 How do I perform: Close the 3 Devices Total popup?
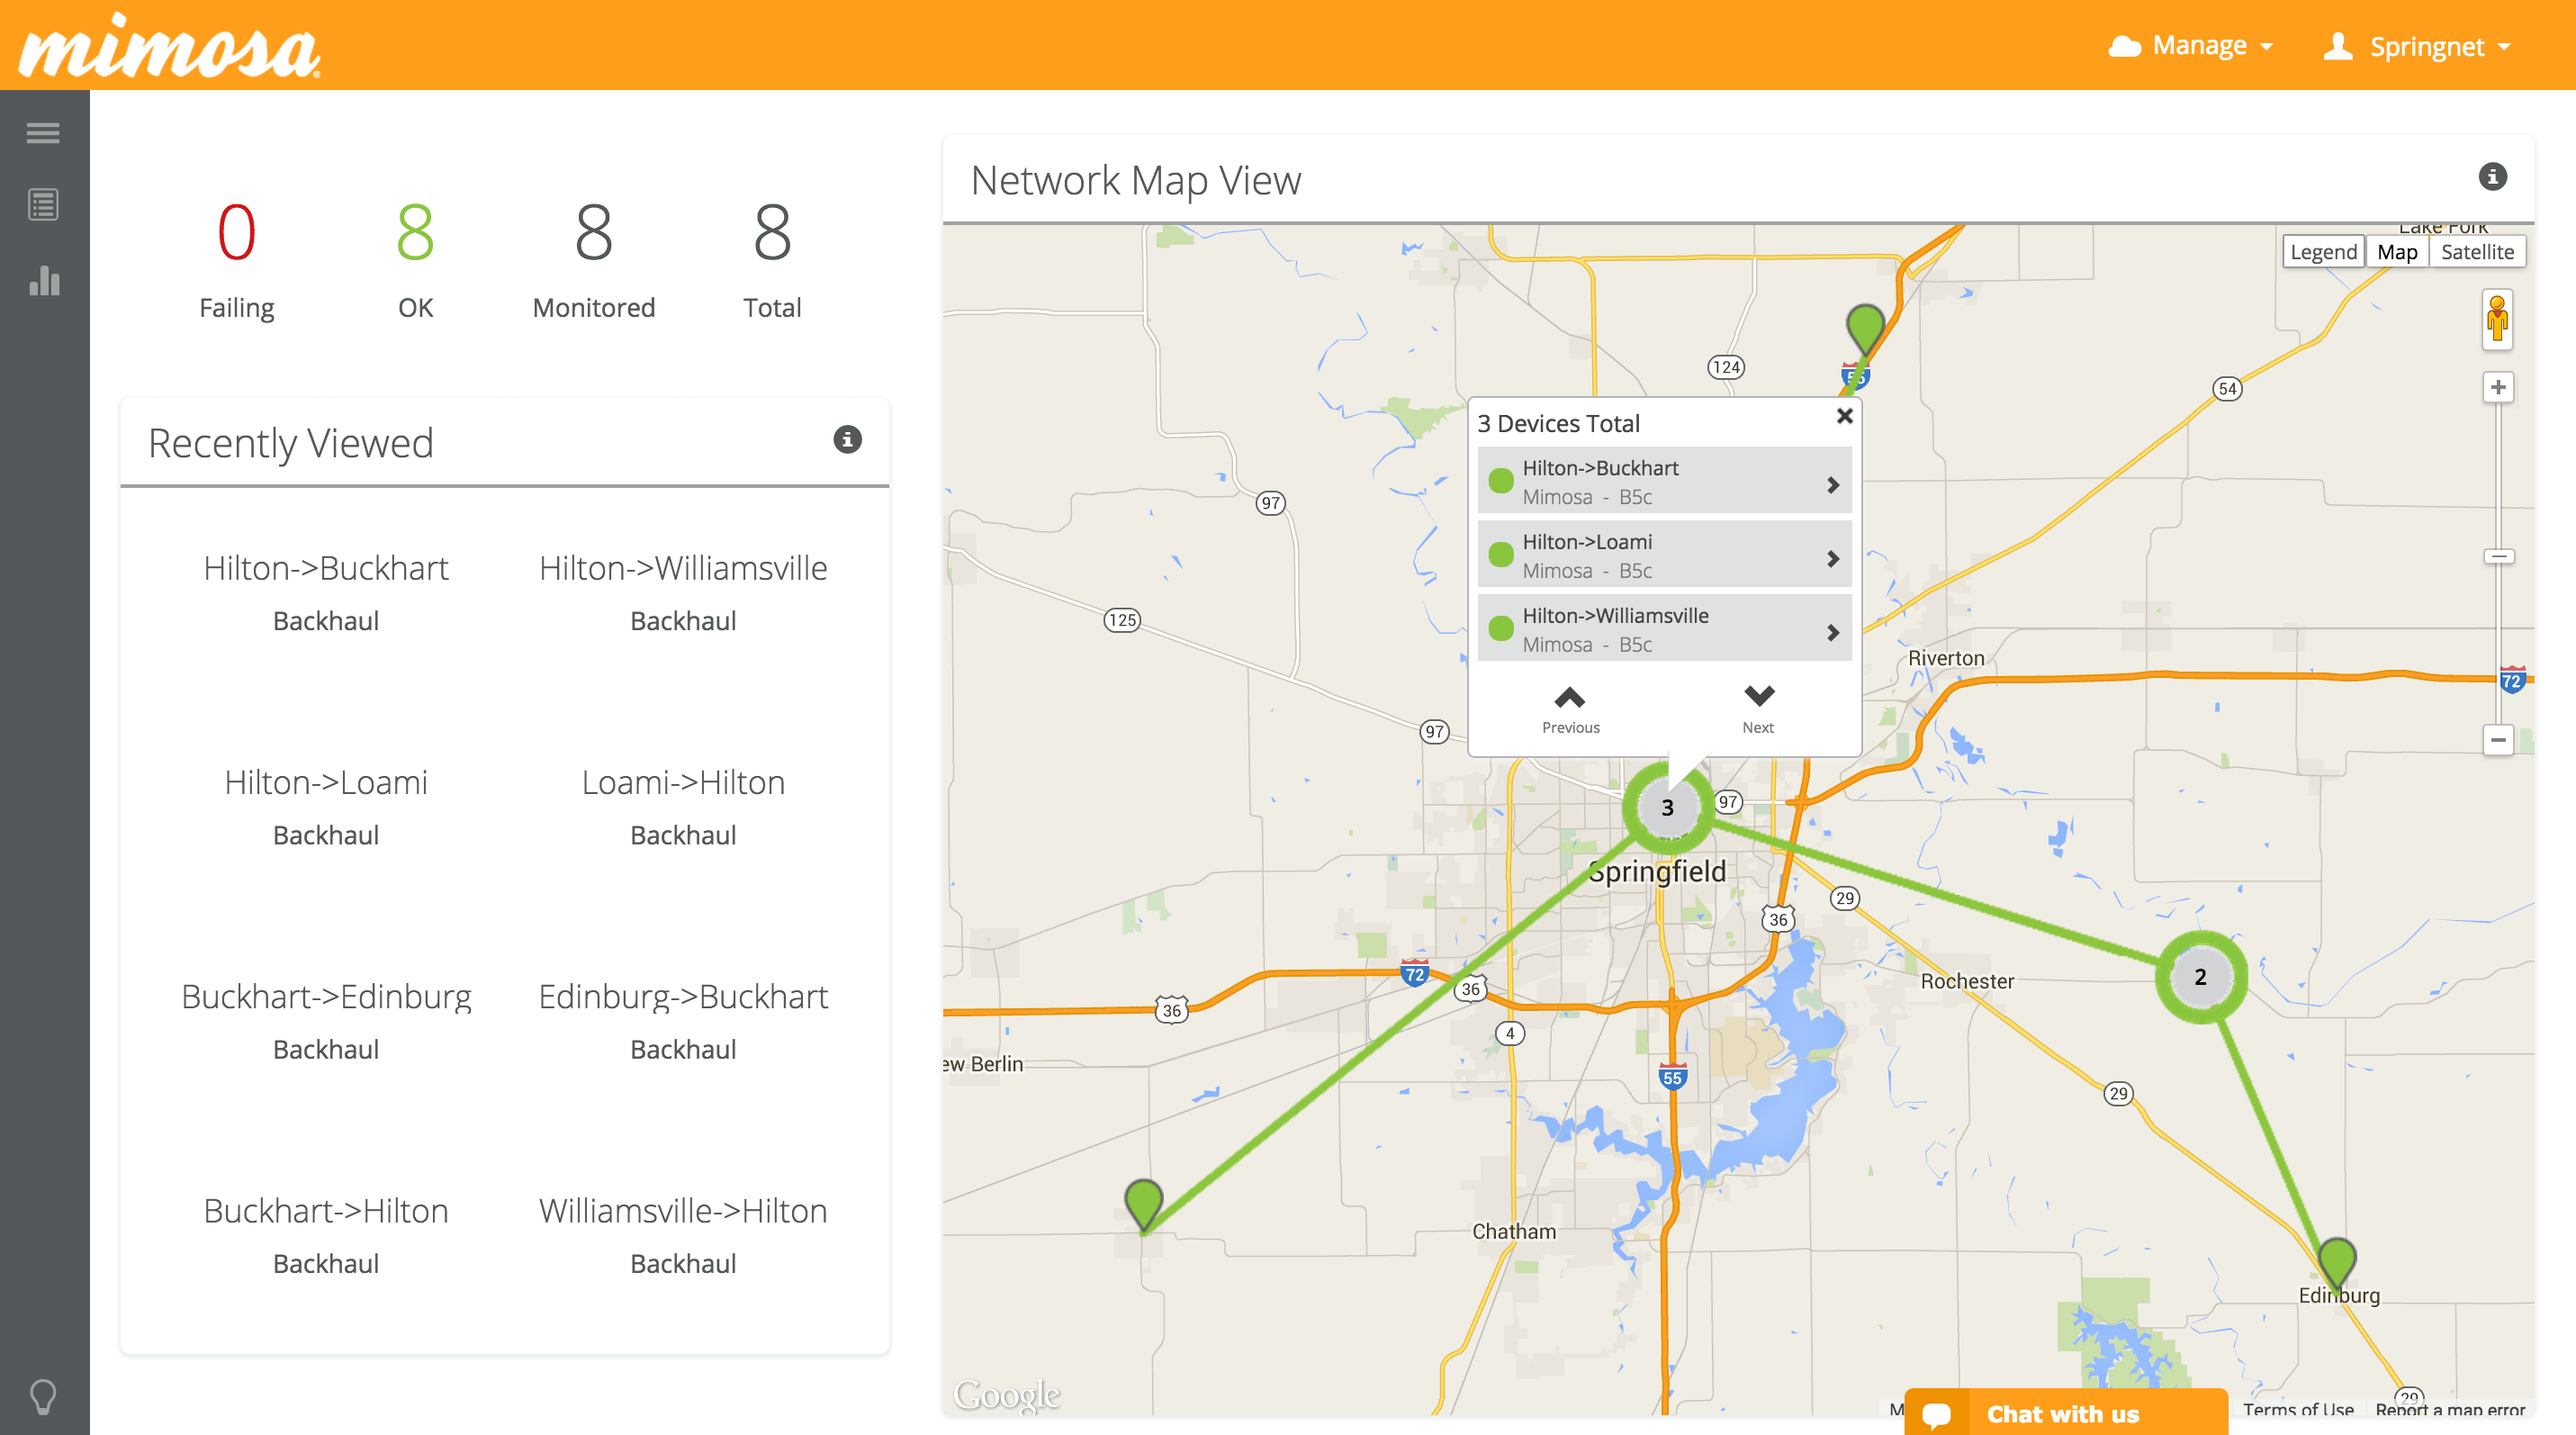(1845, 416)
